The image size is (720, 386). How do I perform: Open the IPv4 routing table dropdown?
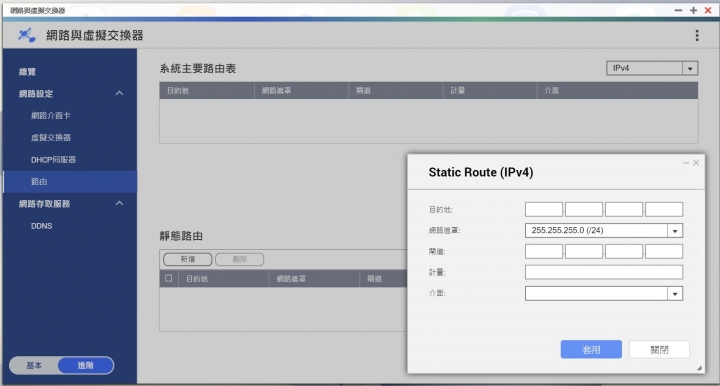(652, 68)
